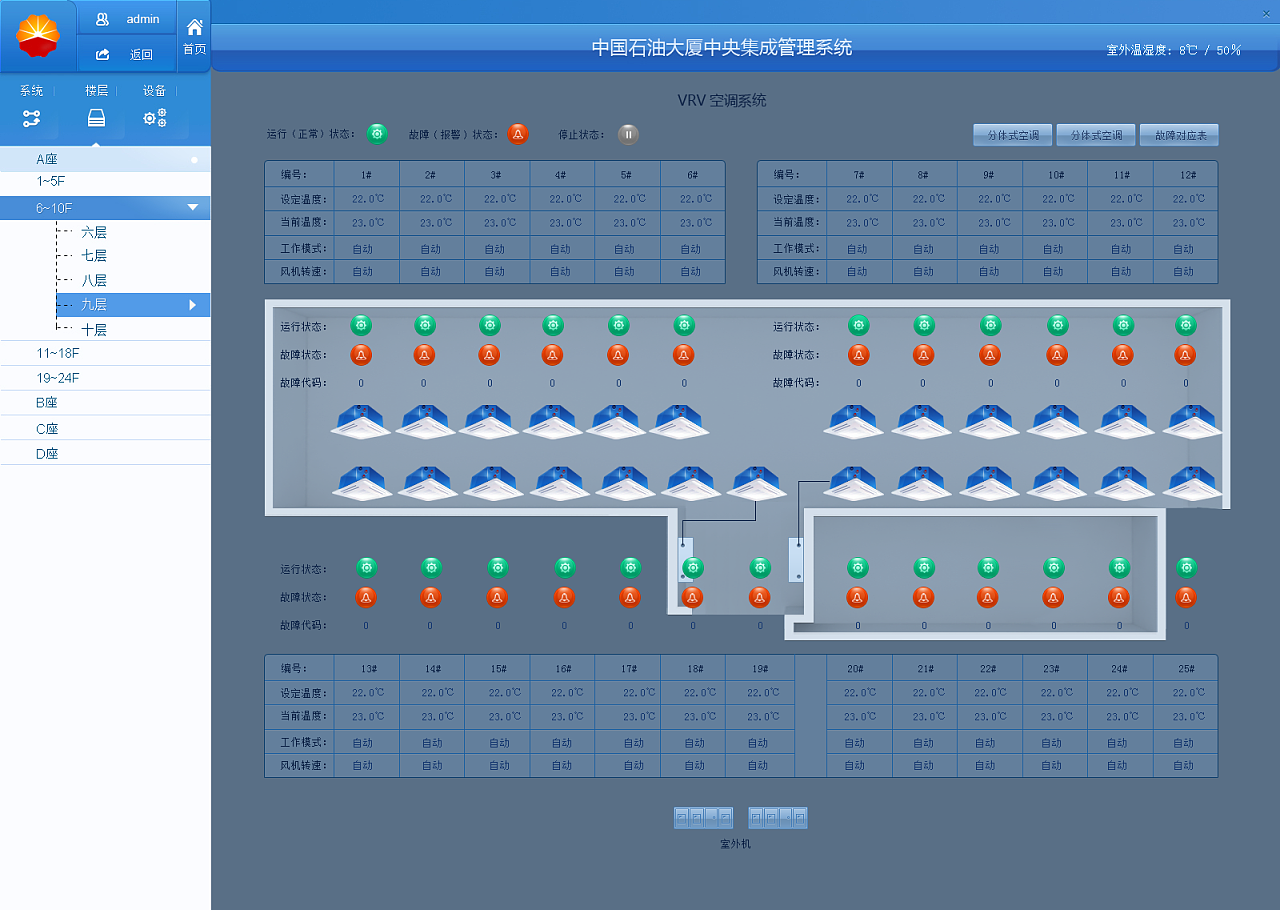Image resolution: width=1280 pixels, height=910 pixels.
Task: Click the first 室外机 outdoor unit icon
Action: (704, 818)
